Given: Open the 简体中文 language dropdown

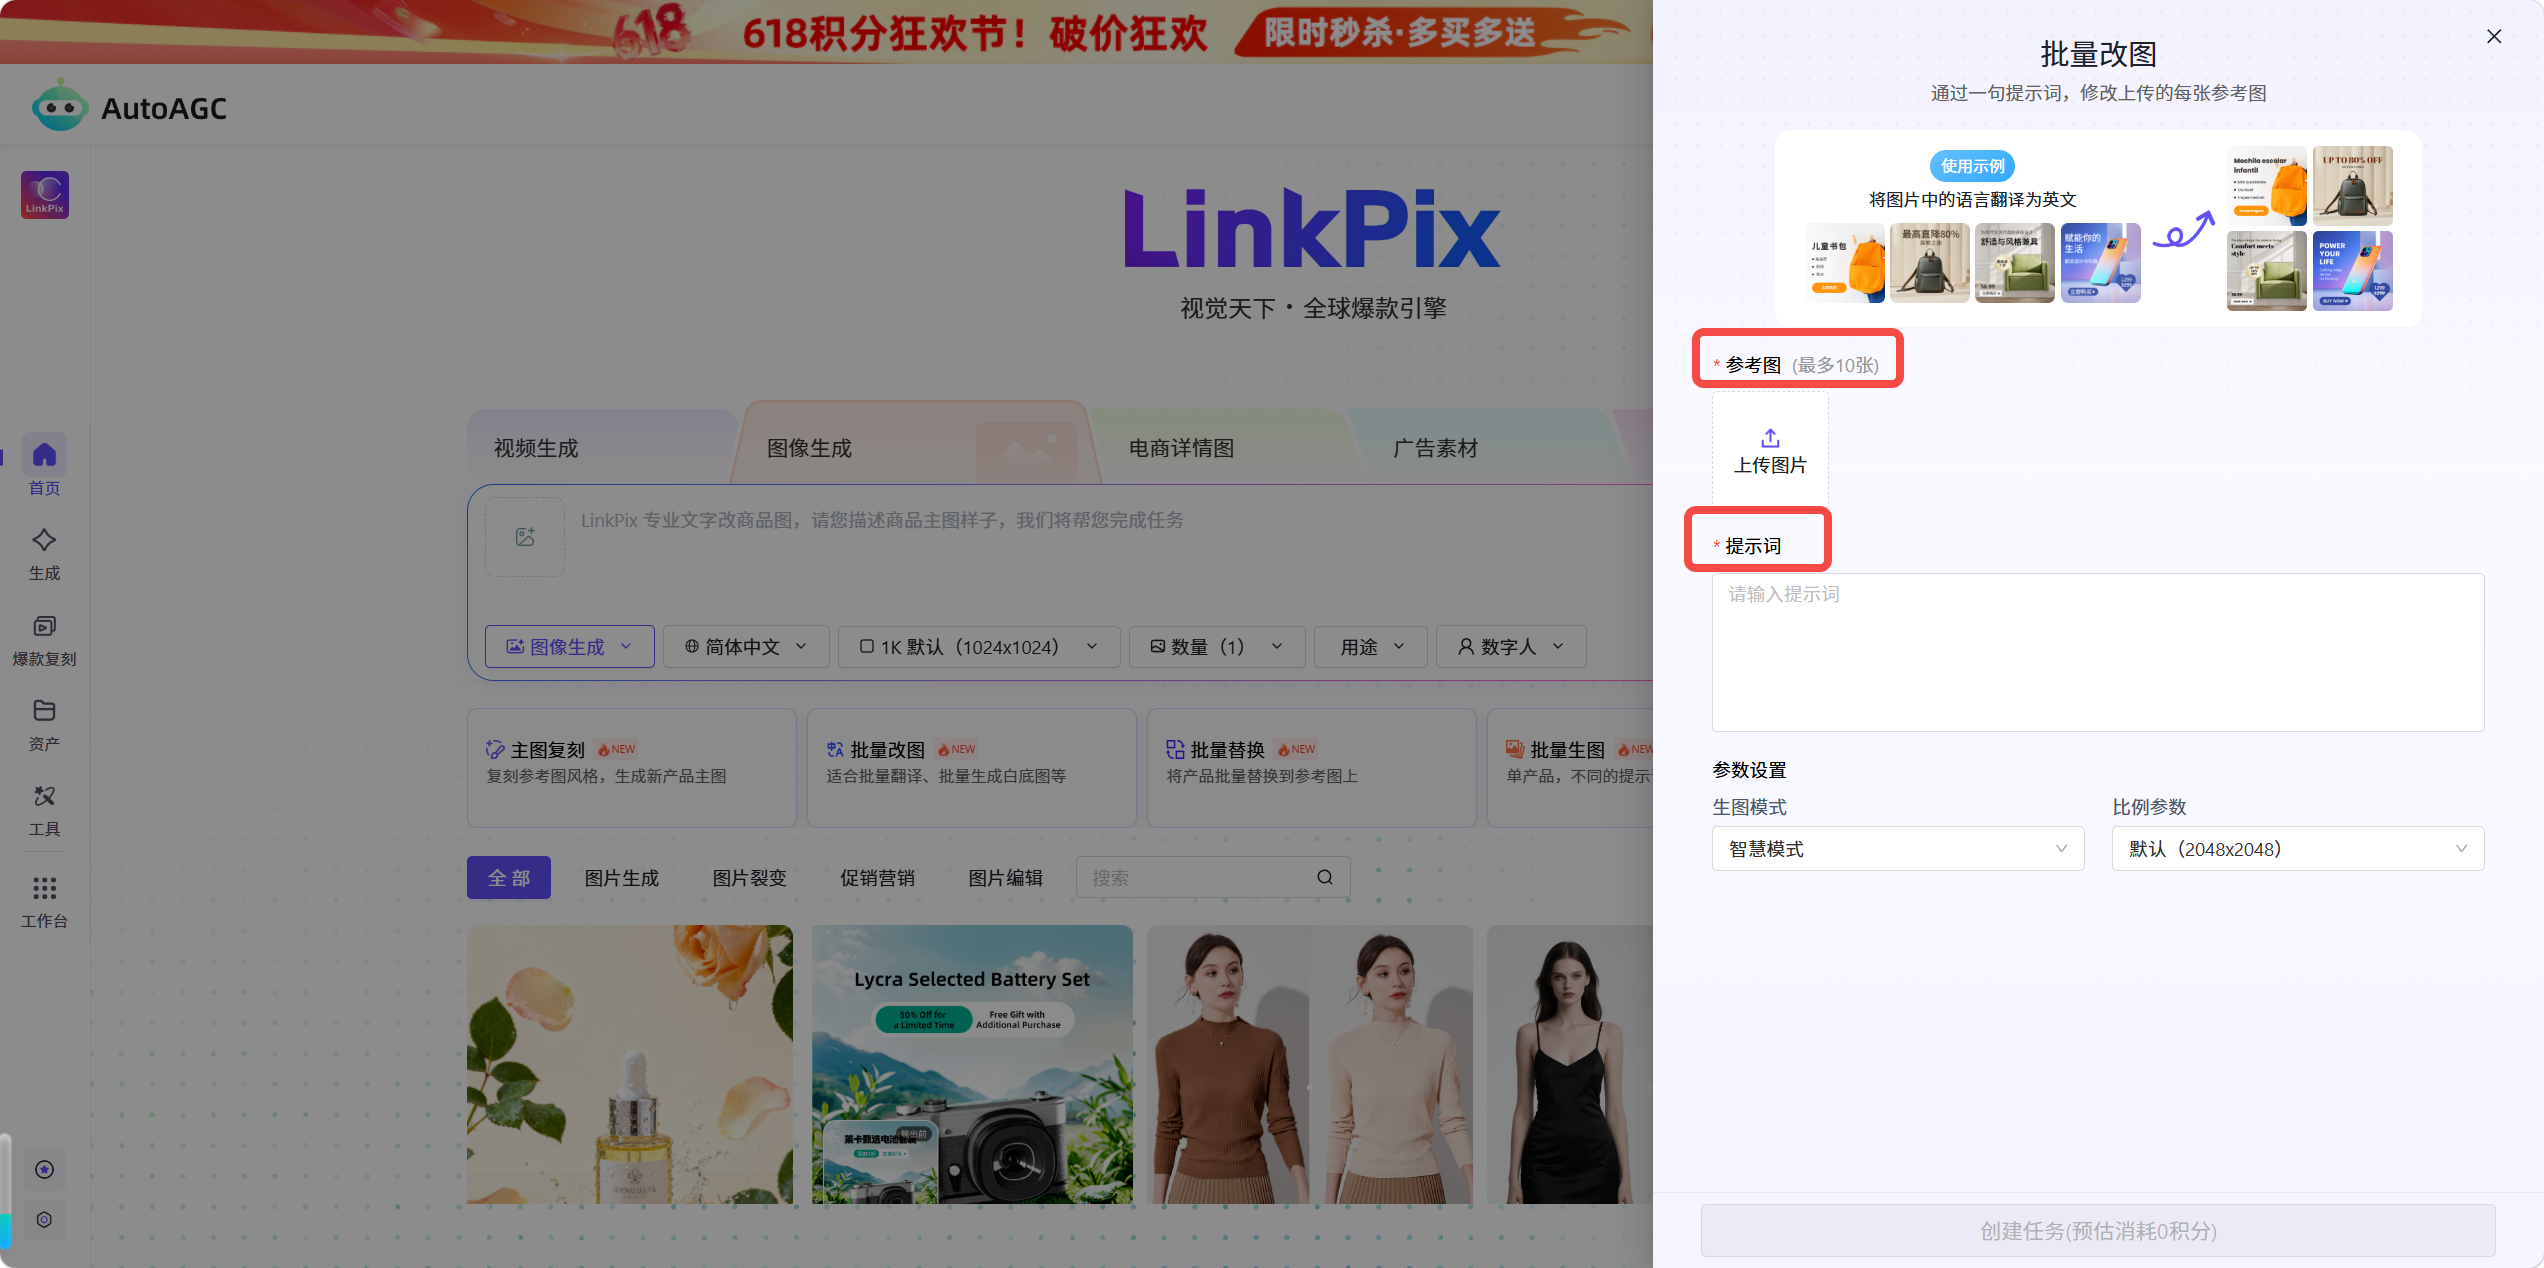Looking at the screenshot, I should (746, 647).
